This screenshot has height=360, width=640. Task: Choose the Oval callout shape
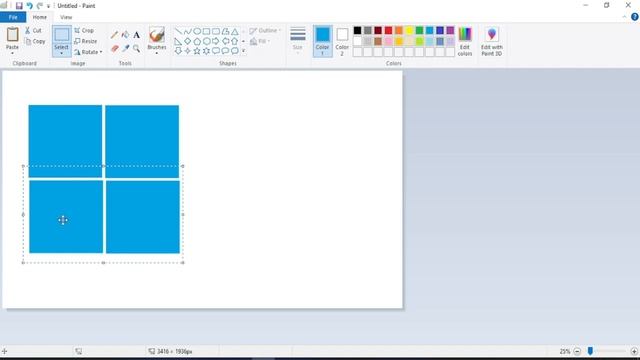(225, 51)
